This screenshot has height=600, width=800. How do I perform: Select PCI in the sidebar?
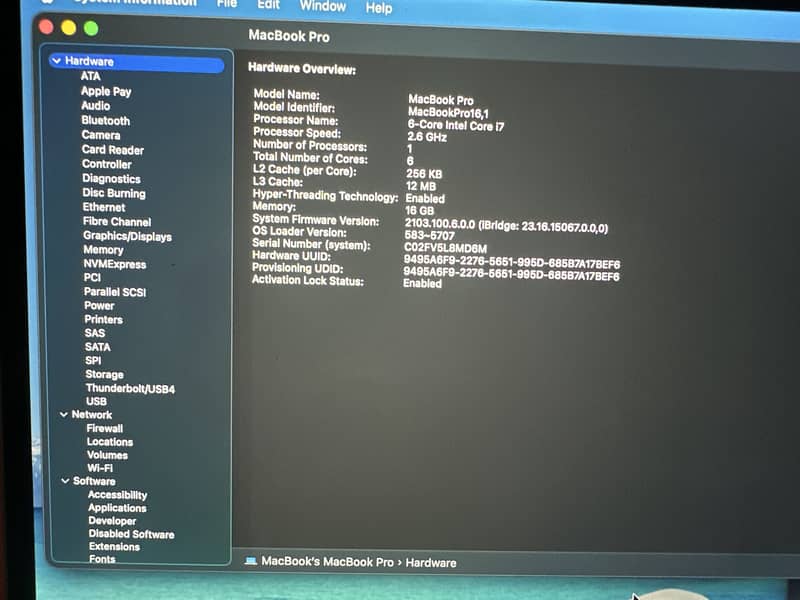(92, 278)
